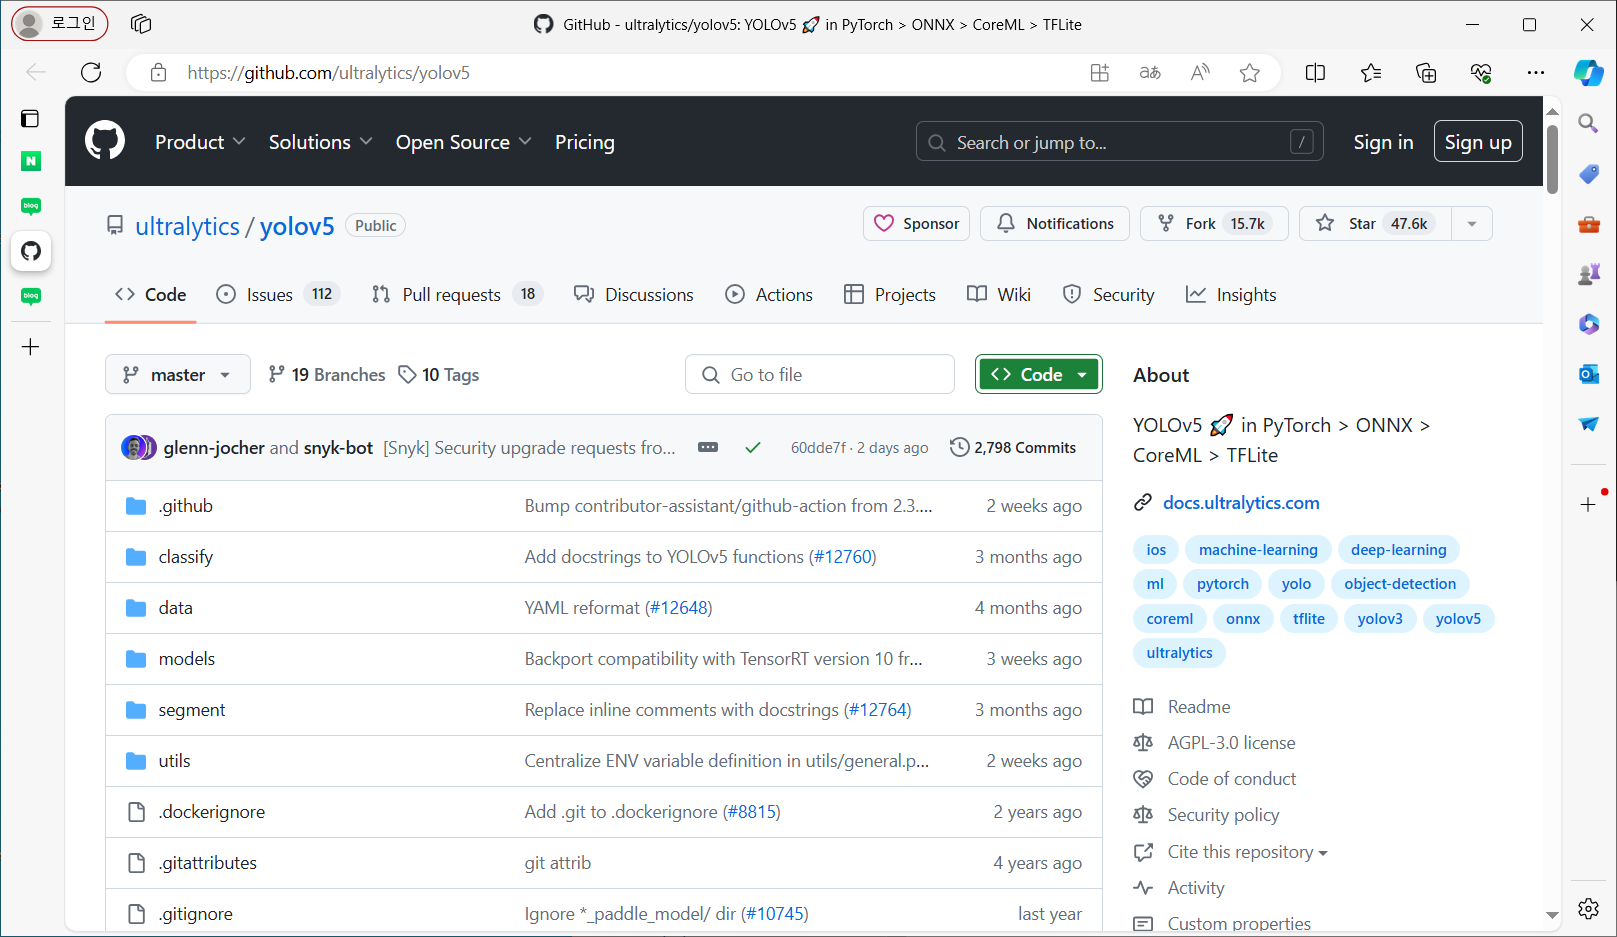
Task: Open the Pricing link
Action: tap(585, 142)
